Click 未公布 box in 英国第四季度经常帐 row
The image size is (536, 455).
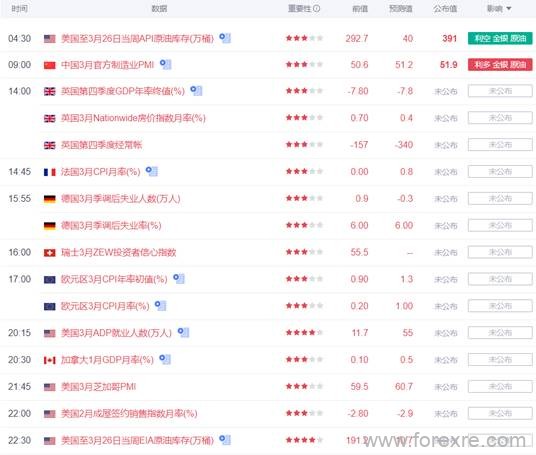500,145
